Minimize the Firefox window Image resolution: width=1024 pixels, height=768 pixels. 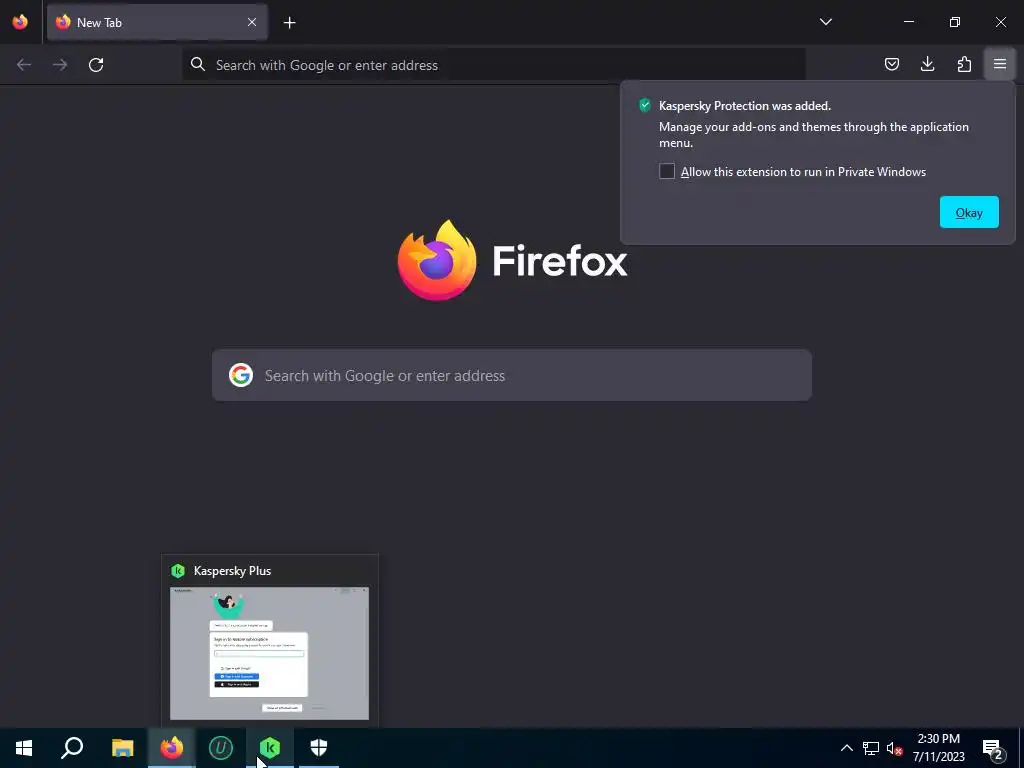[908, 22]
